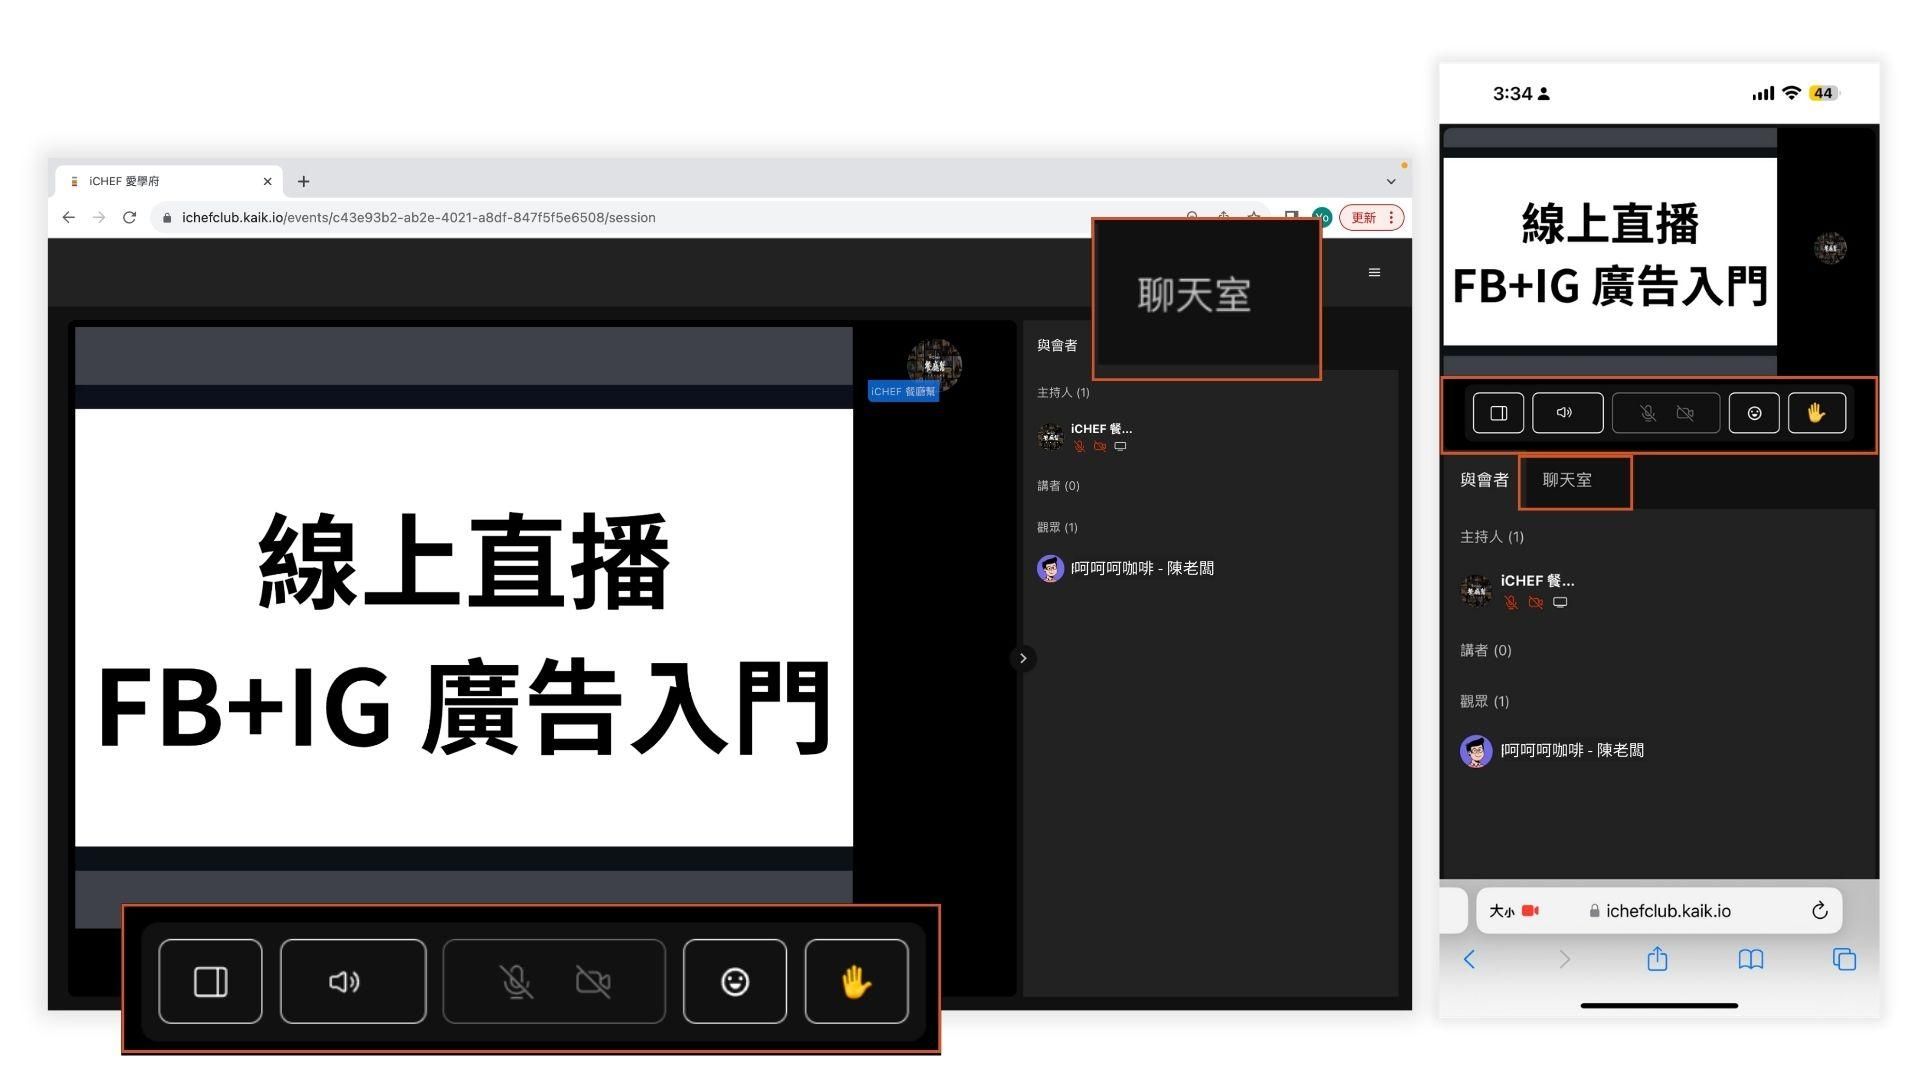Tap the Safari share icon on phone
The height and width of the screenshot is (1080, 1920).
pos(1657,959)
